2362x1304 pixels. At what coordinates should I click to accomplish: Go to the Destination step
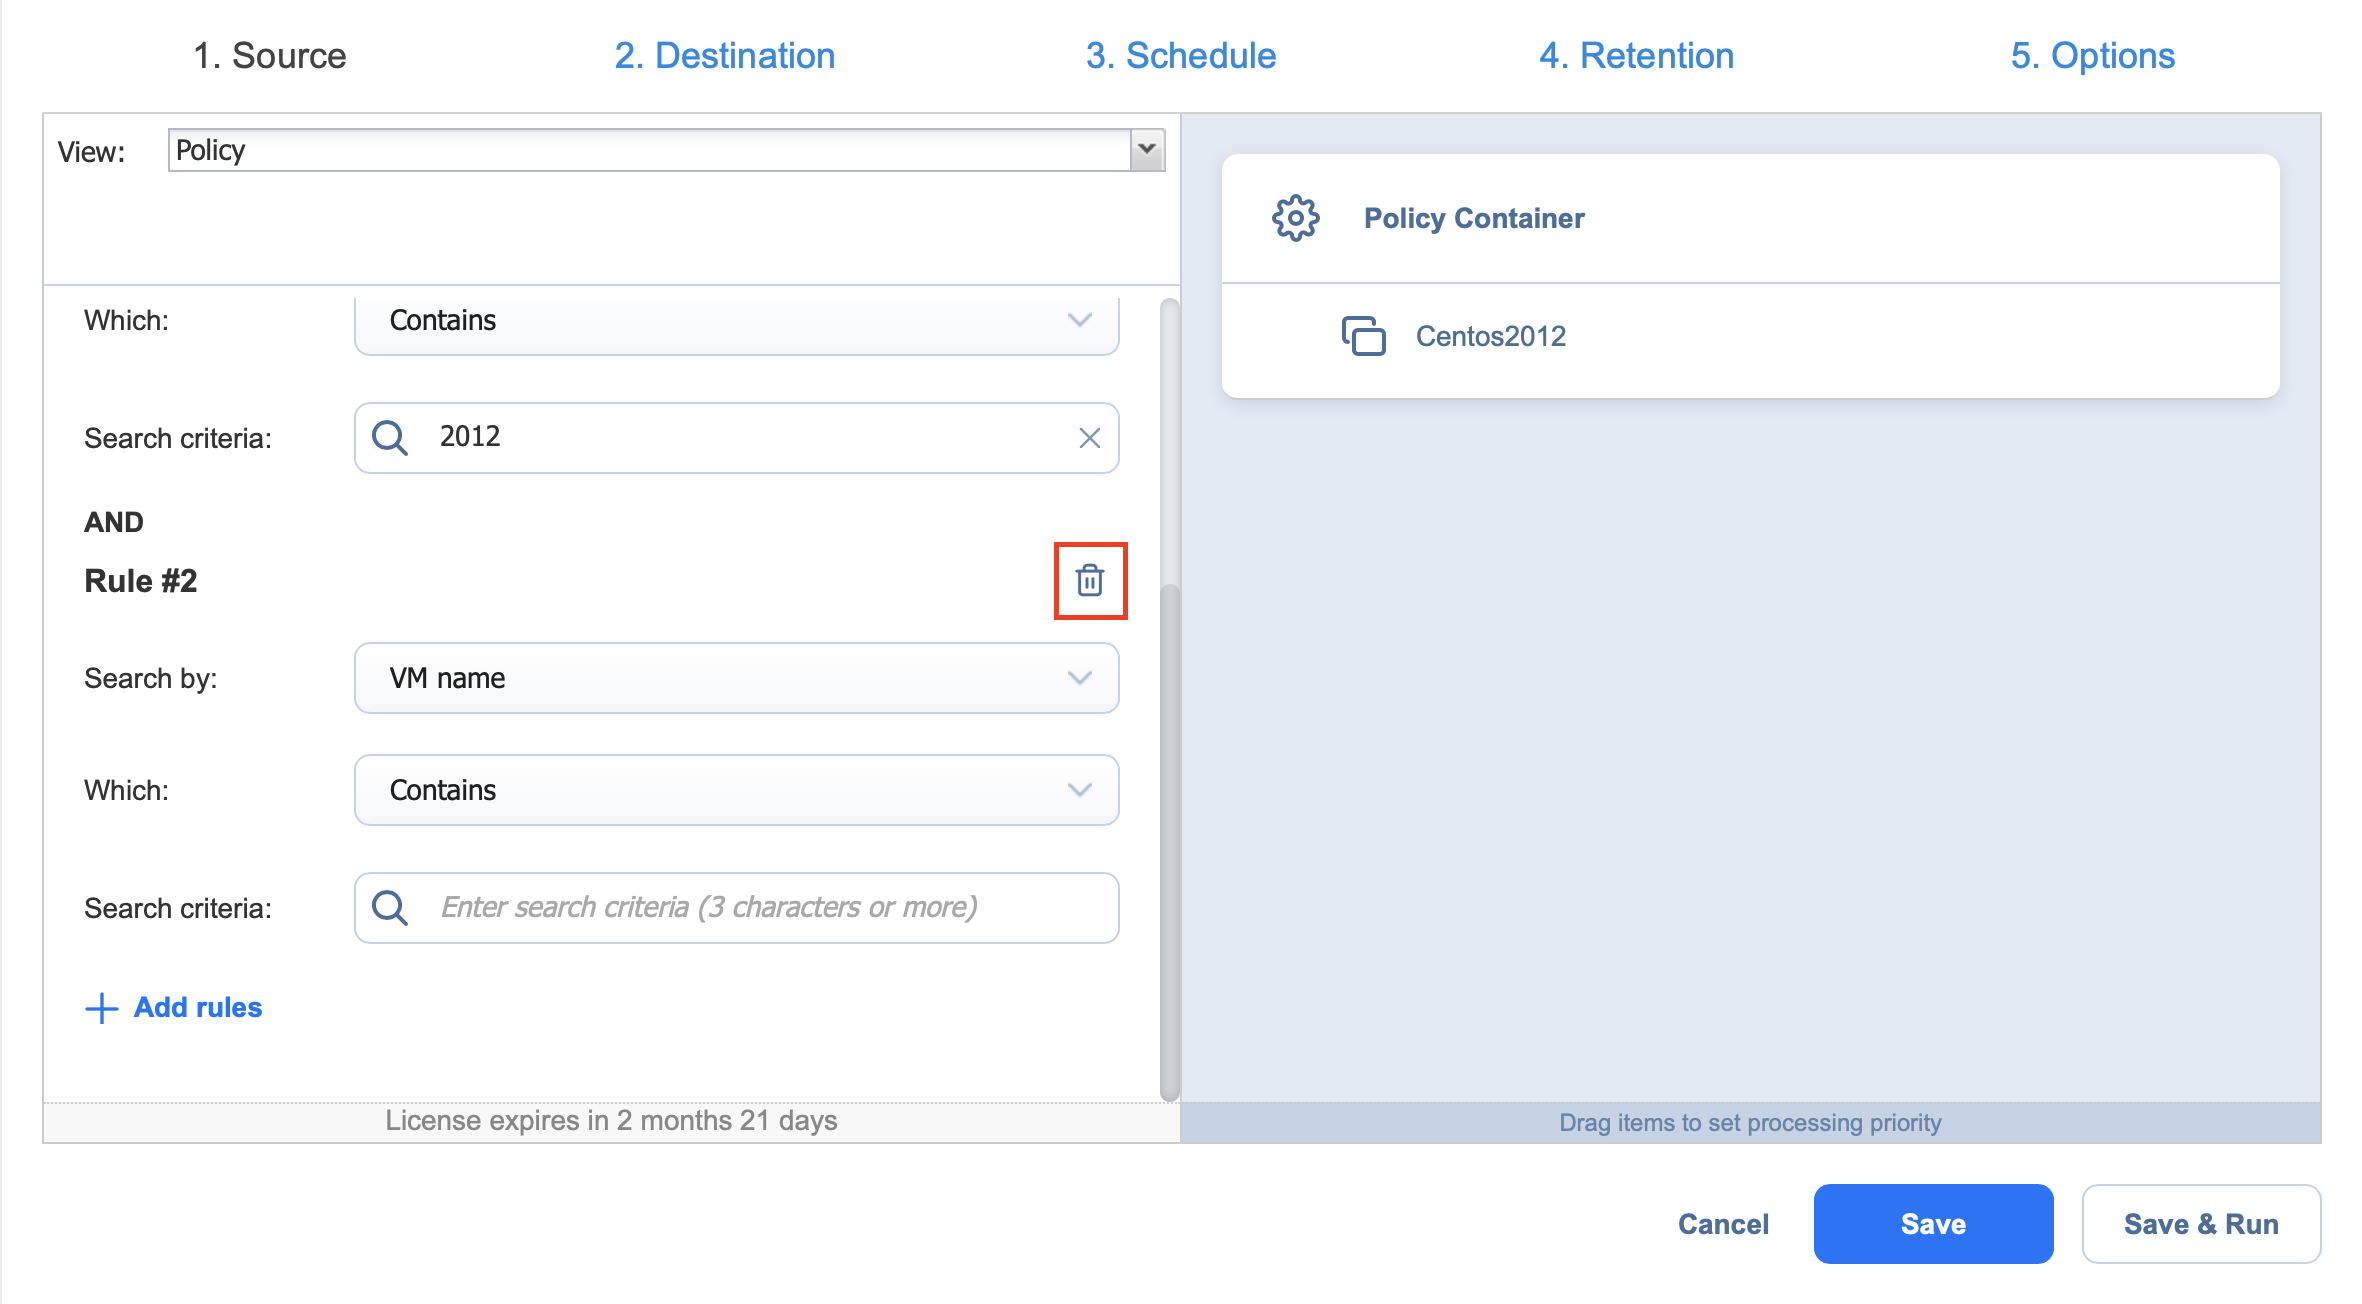(724, 56)
